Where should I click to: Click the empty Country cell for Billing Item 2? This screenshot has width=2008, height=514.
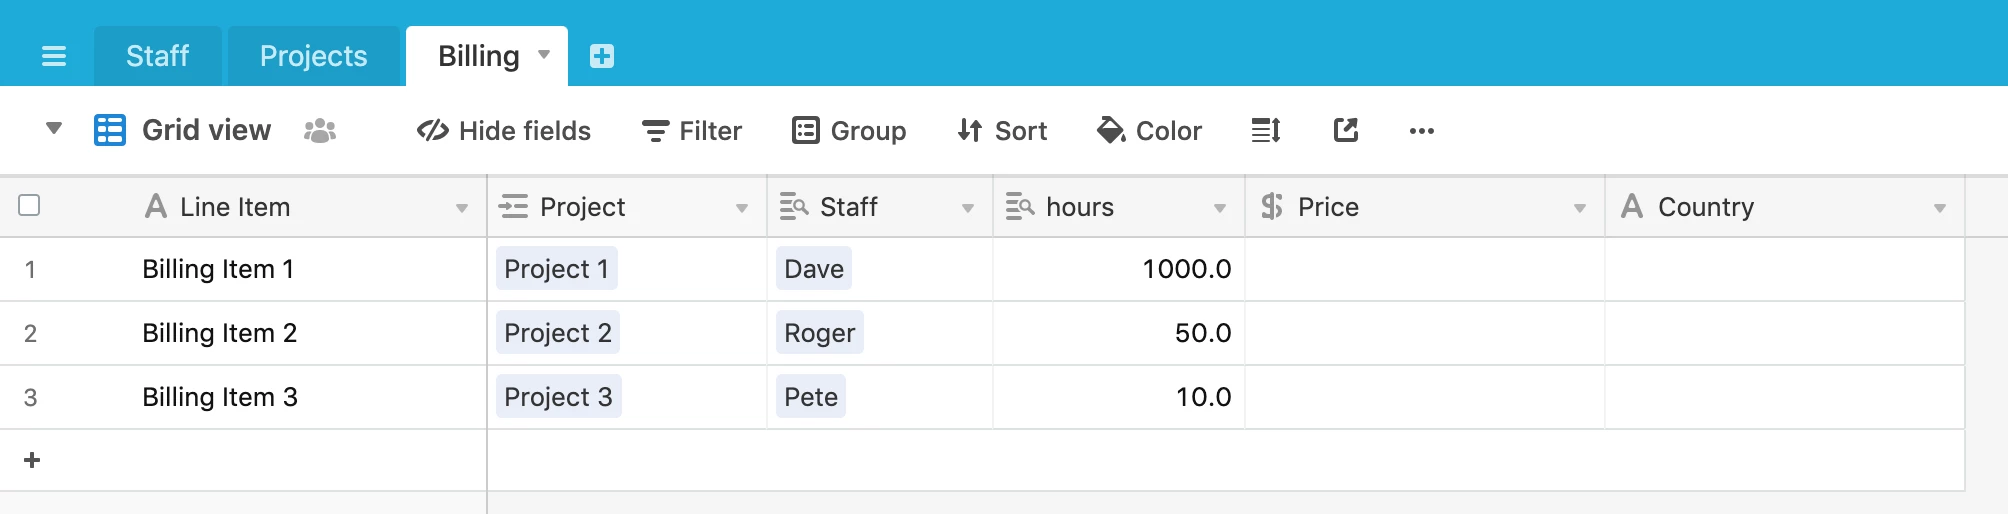(1785, 333)
